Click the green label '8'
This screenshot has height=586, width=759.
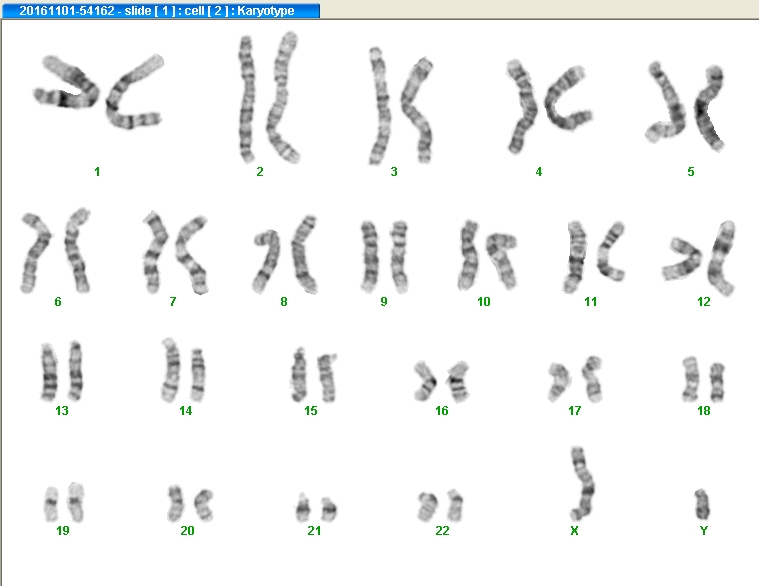[284, 302]
